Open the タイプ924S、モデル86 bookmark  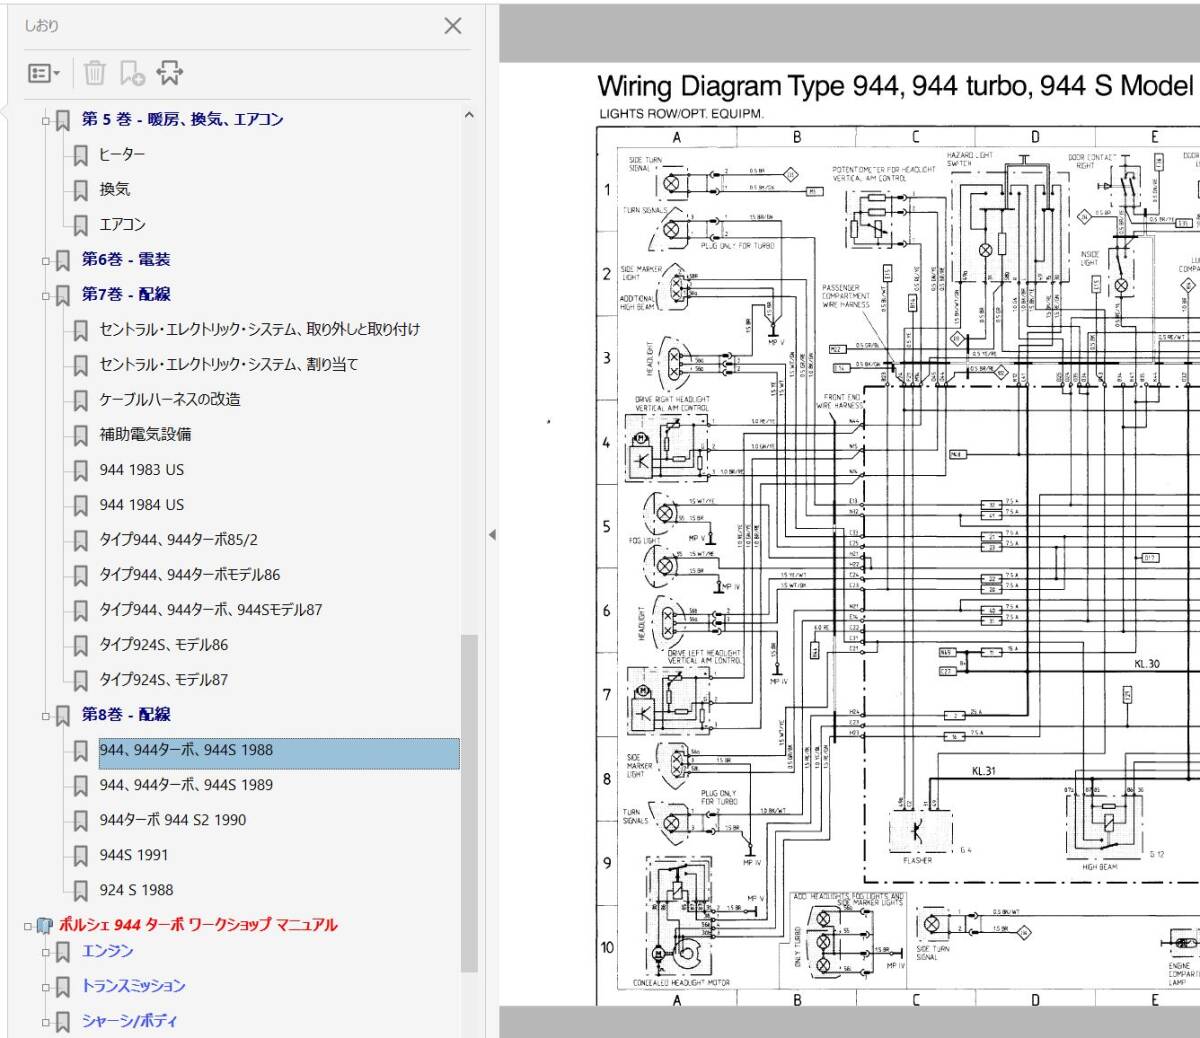(163, 644)
